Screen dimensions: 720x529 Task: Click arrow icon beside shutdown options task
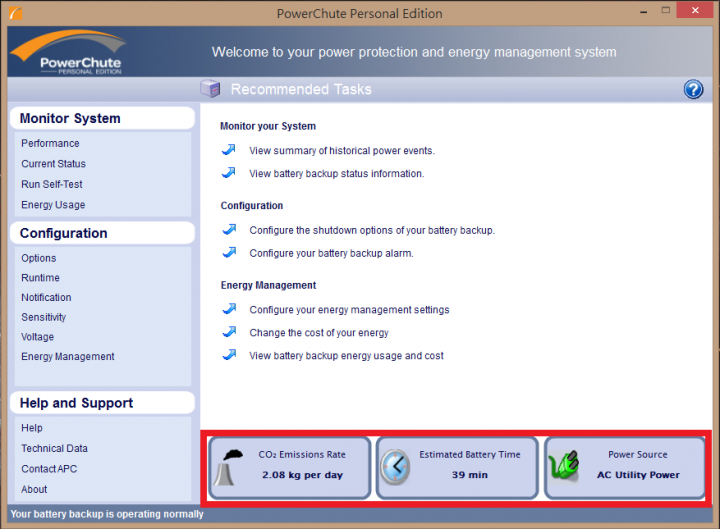tap(229, 229)
